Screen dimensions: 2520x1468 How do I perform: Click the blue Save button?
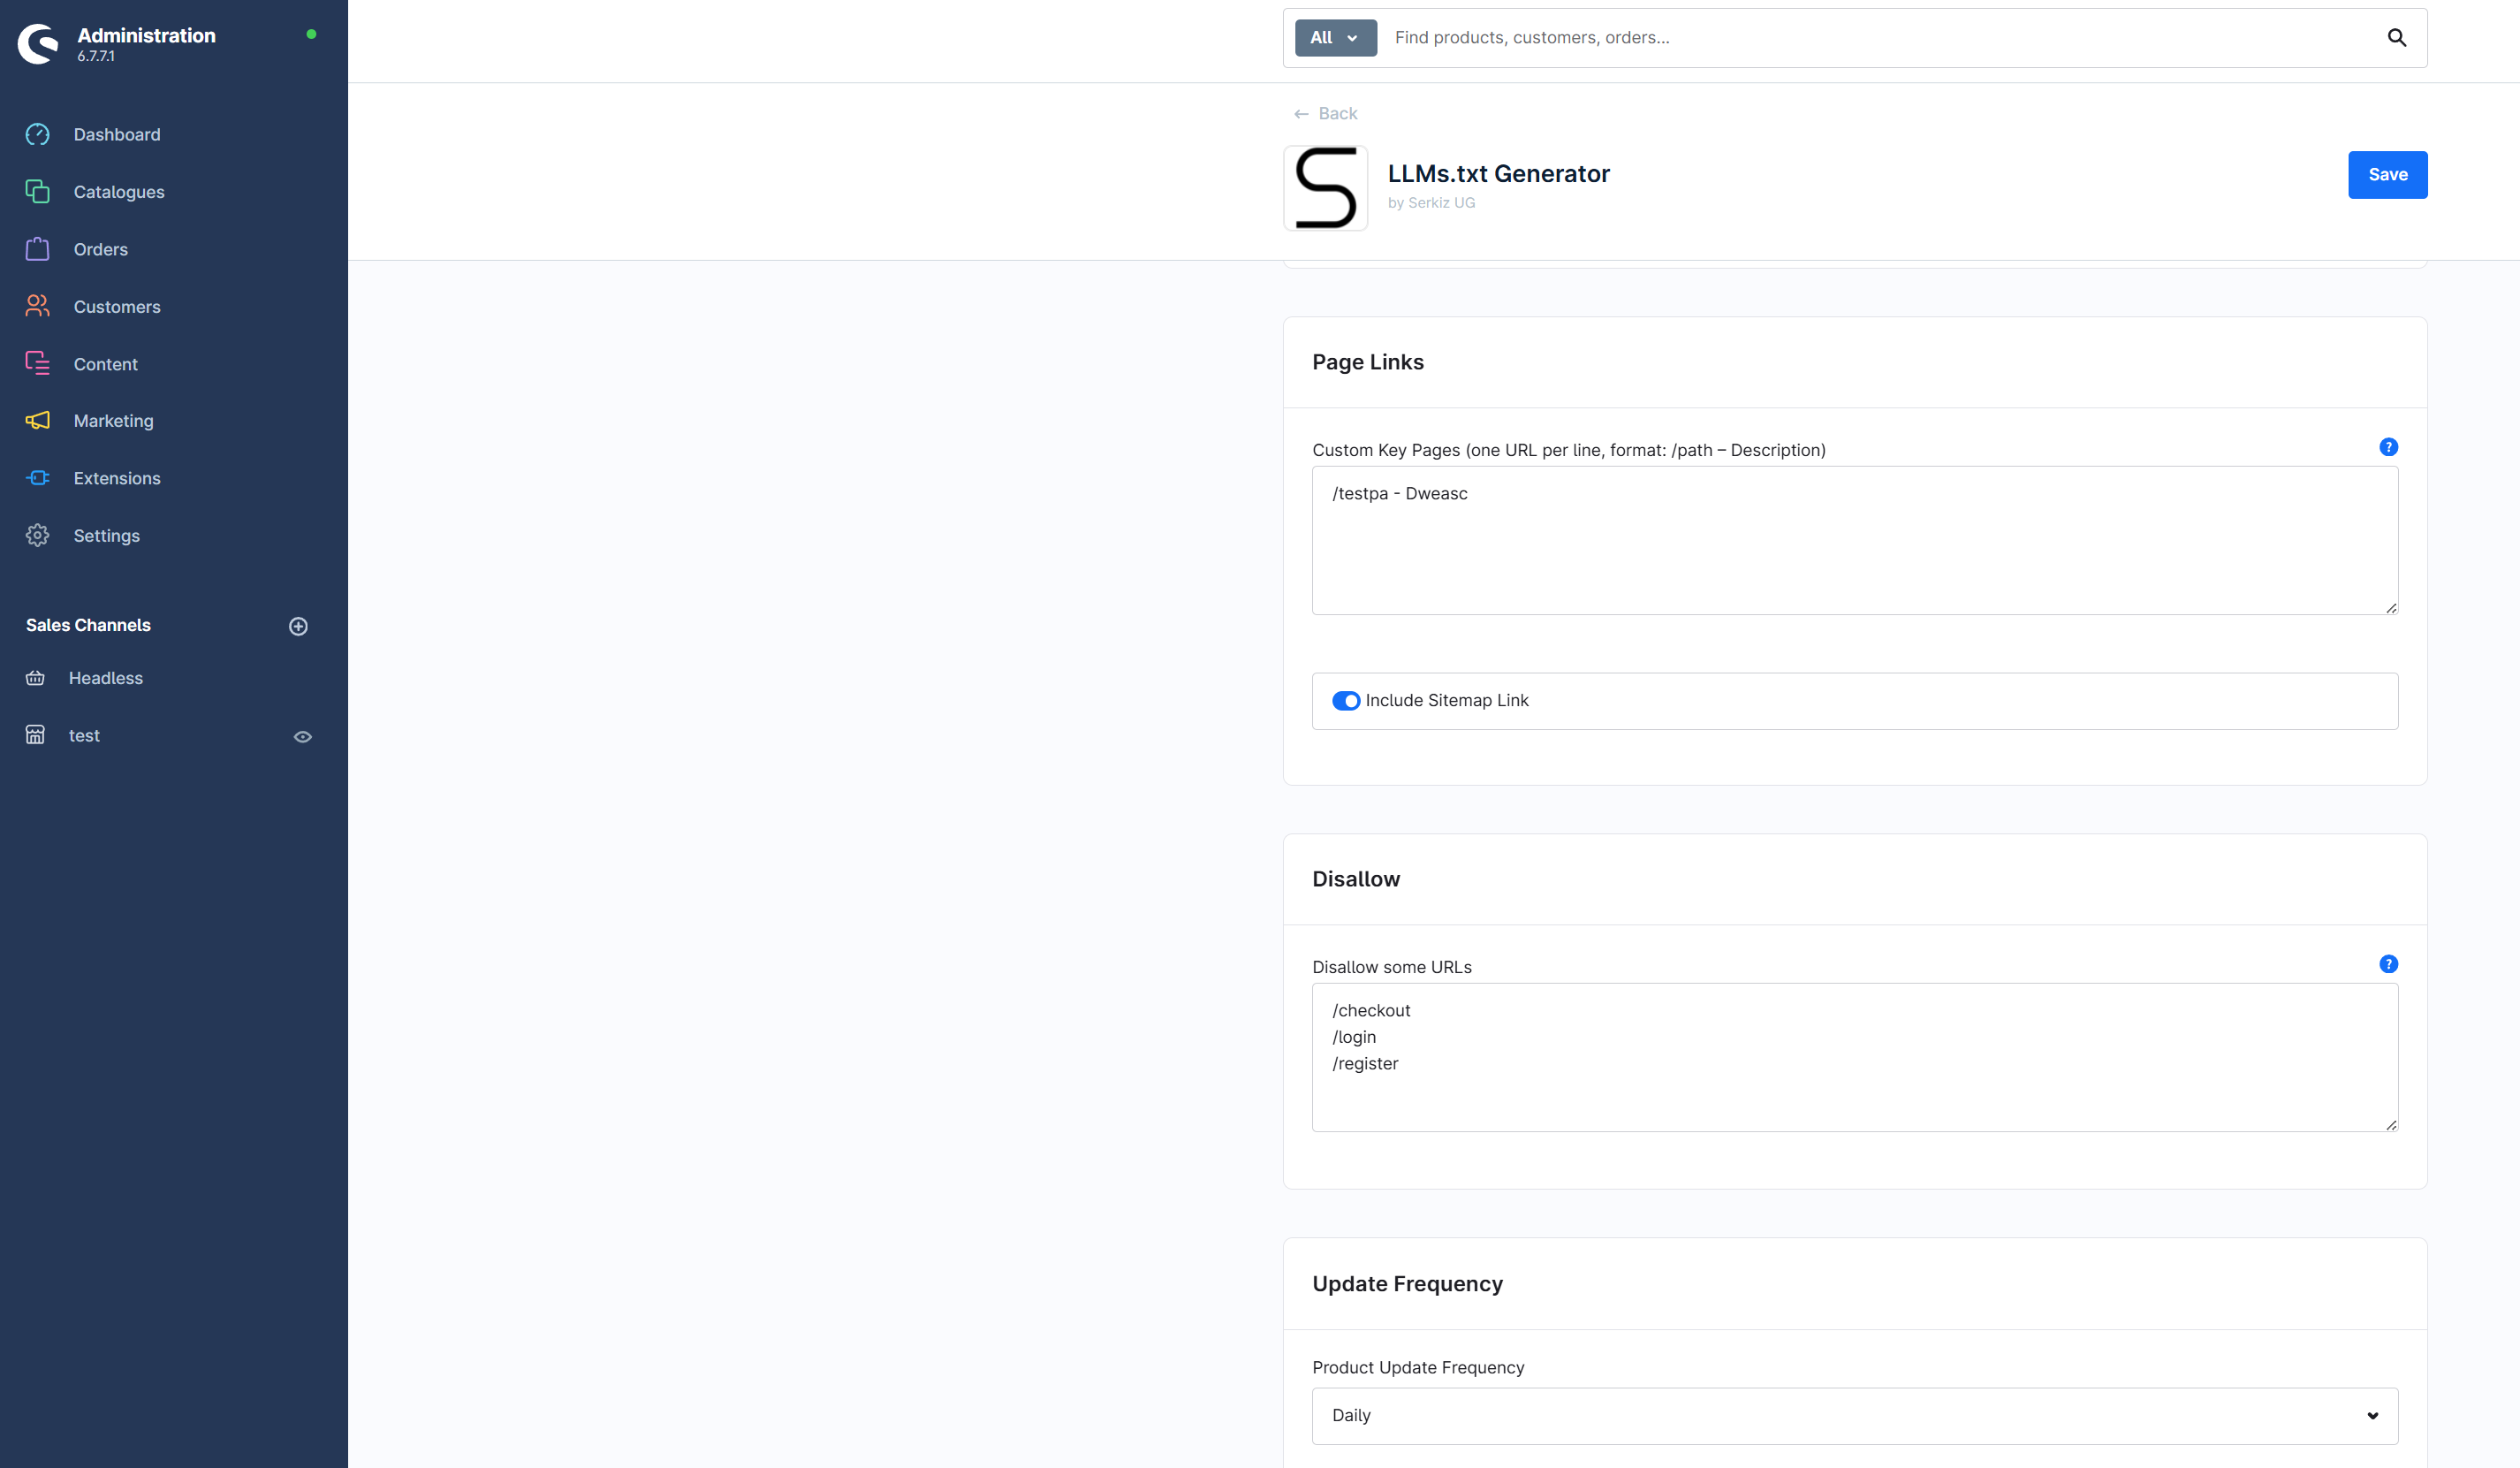2386,175
